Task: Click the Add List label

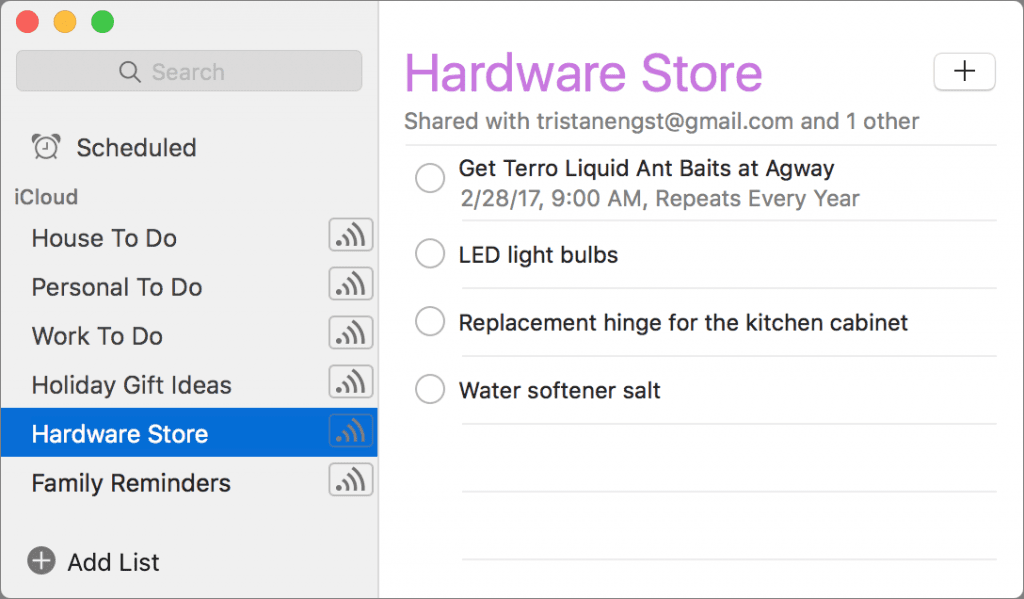Action: [x=113, y=562]
